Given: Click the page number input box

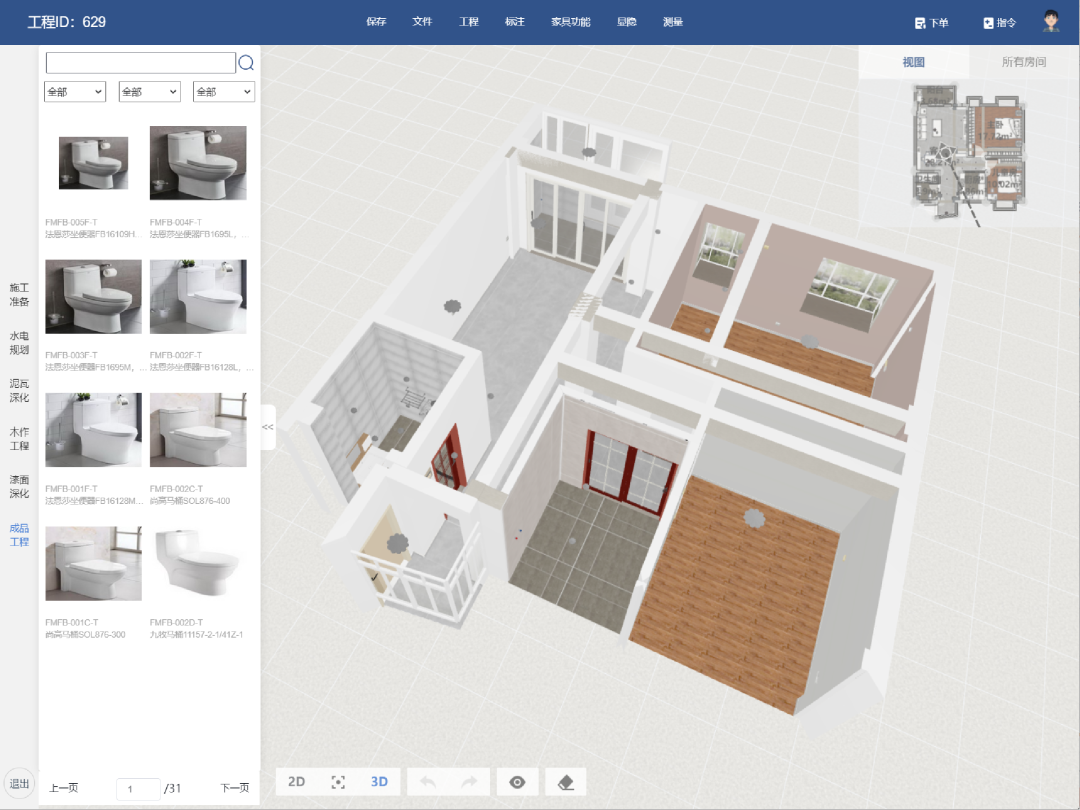Looking at the screenshot, I should [138, 789].
